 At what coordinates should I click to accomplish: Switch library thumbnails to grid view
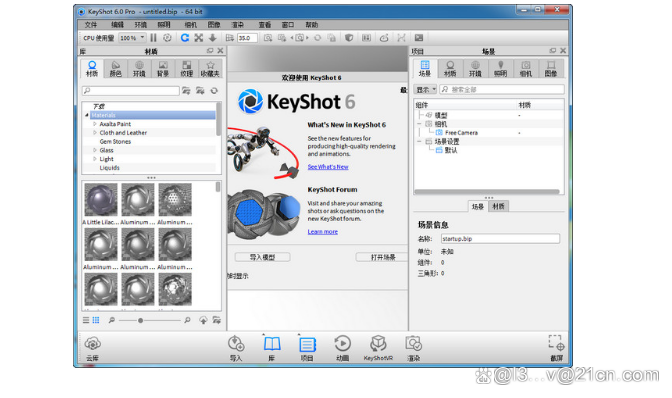pos(96,320)
